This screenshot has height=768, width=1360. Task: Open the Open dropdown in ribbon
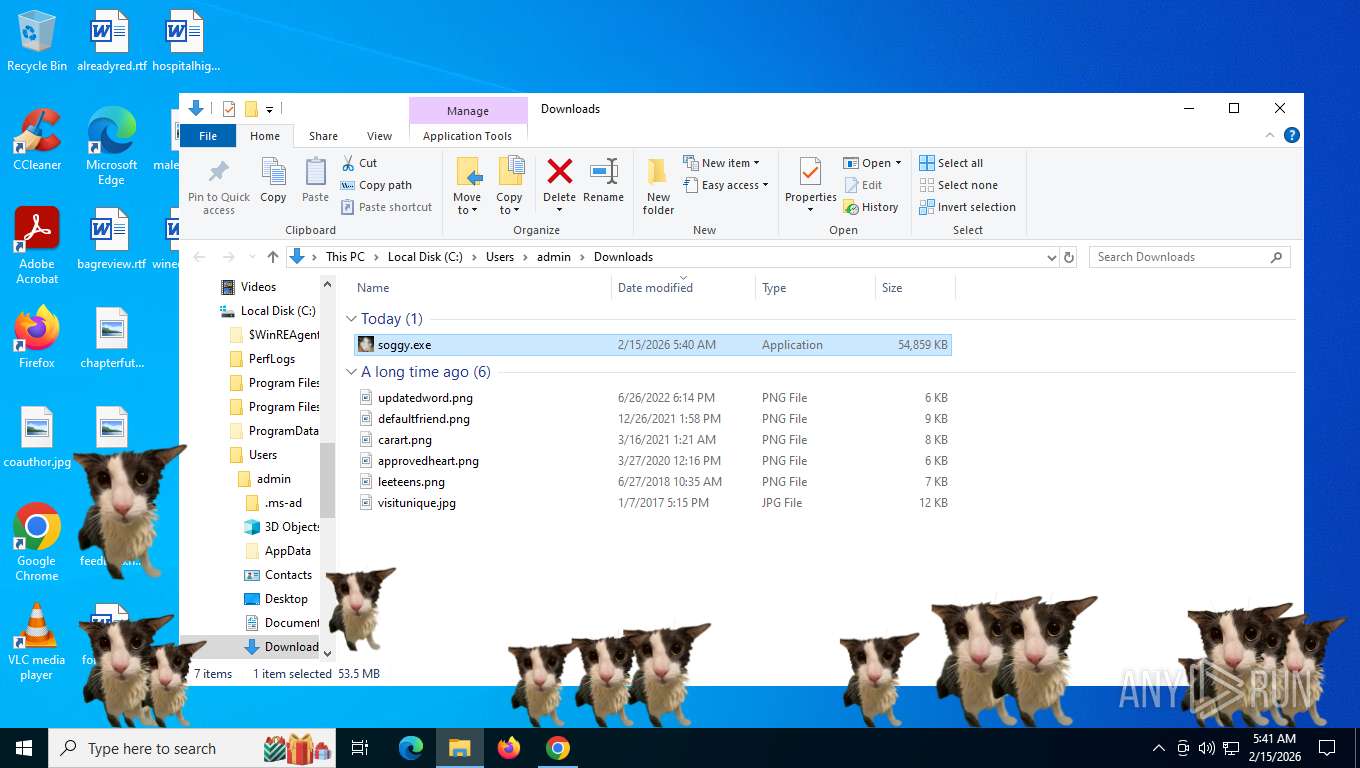point(872,163)
